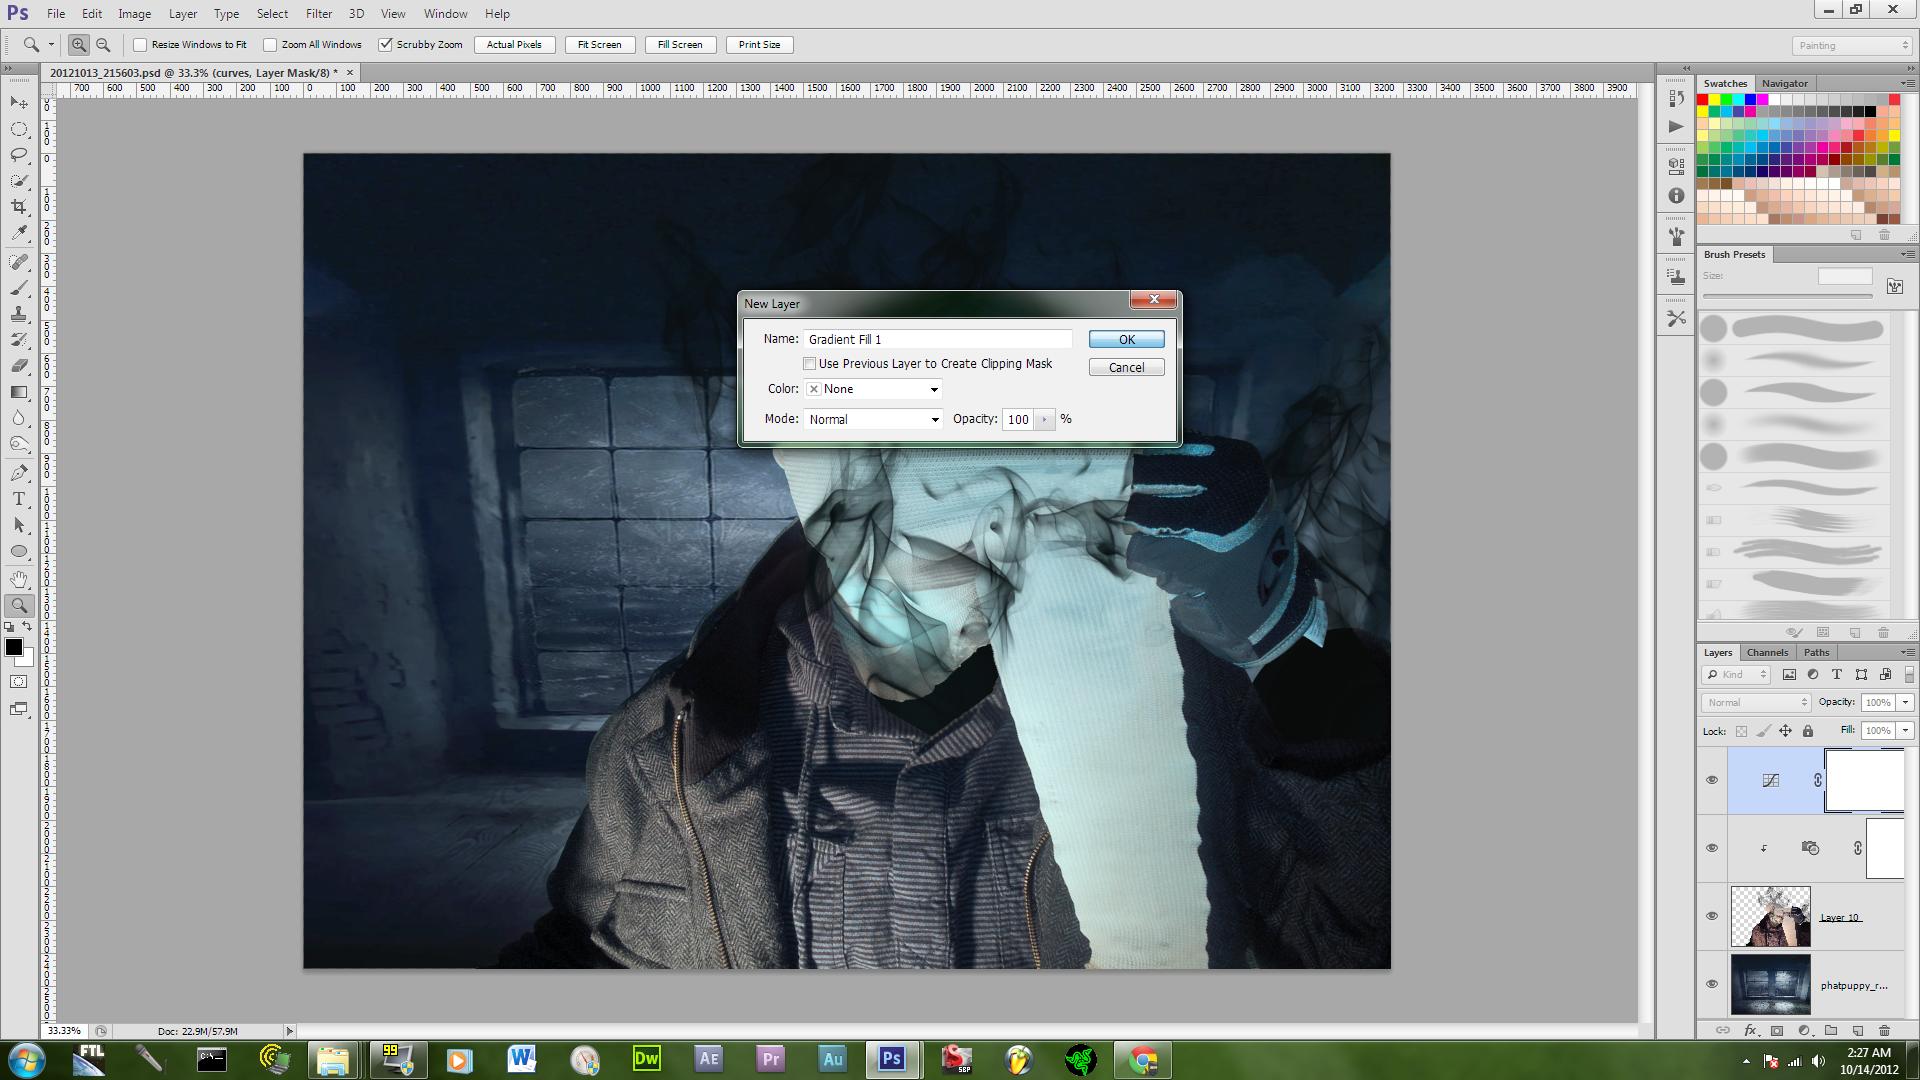Open the Filter menu
1920x1080 pixels.
(x=318, y=14)
